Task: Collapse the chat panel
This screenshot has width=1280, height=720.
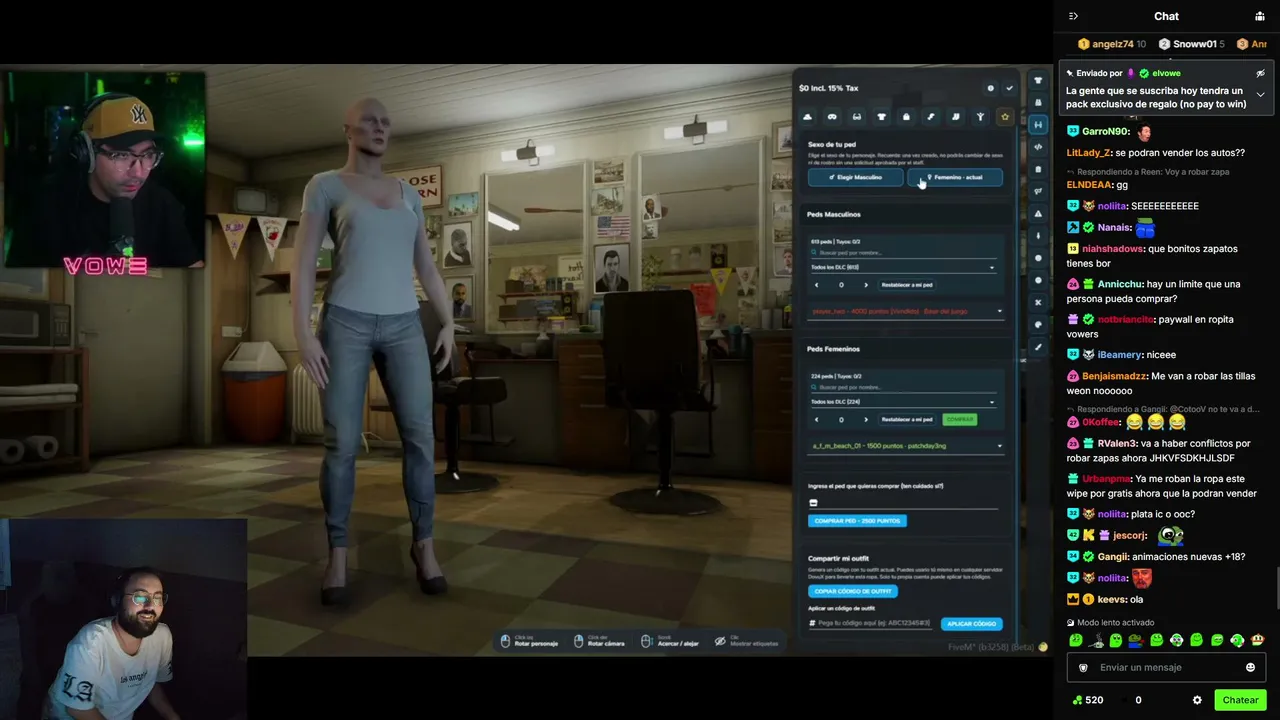Action: [x=1073, y=16]
